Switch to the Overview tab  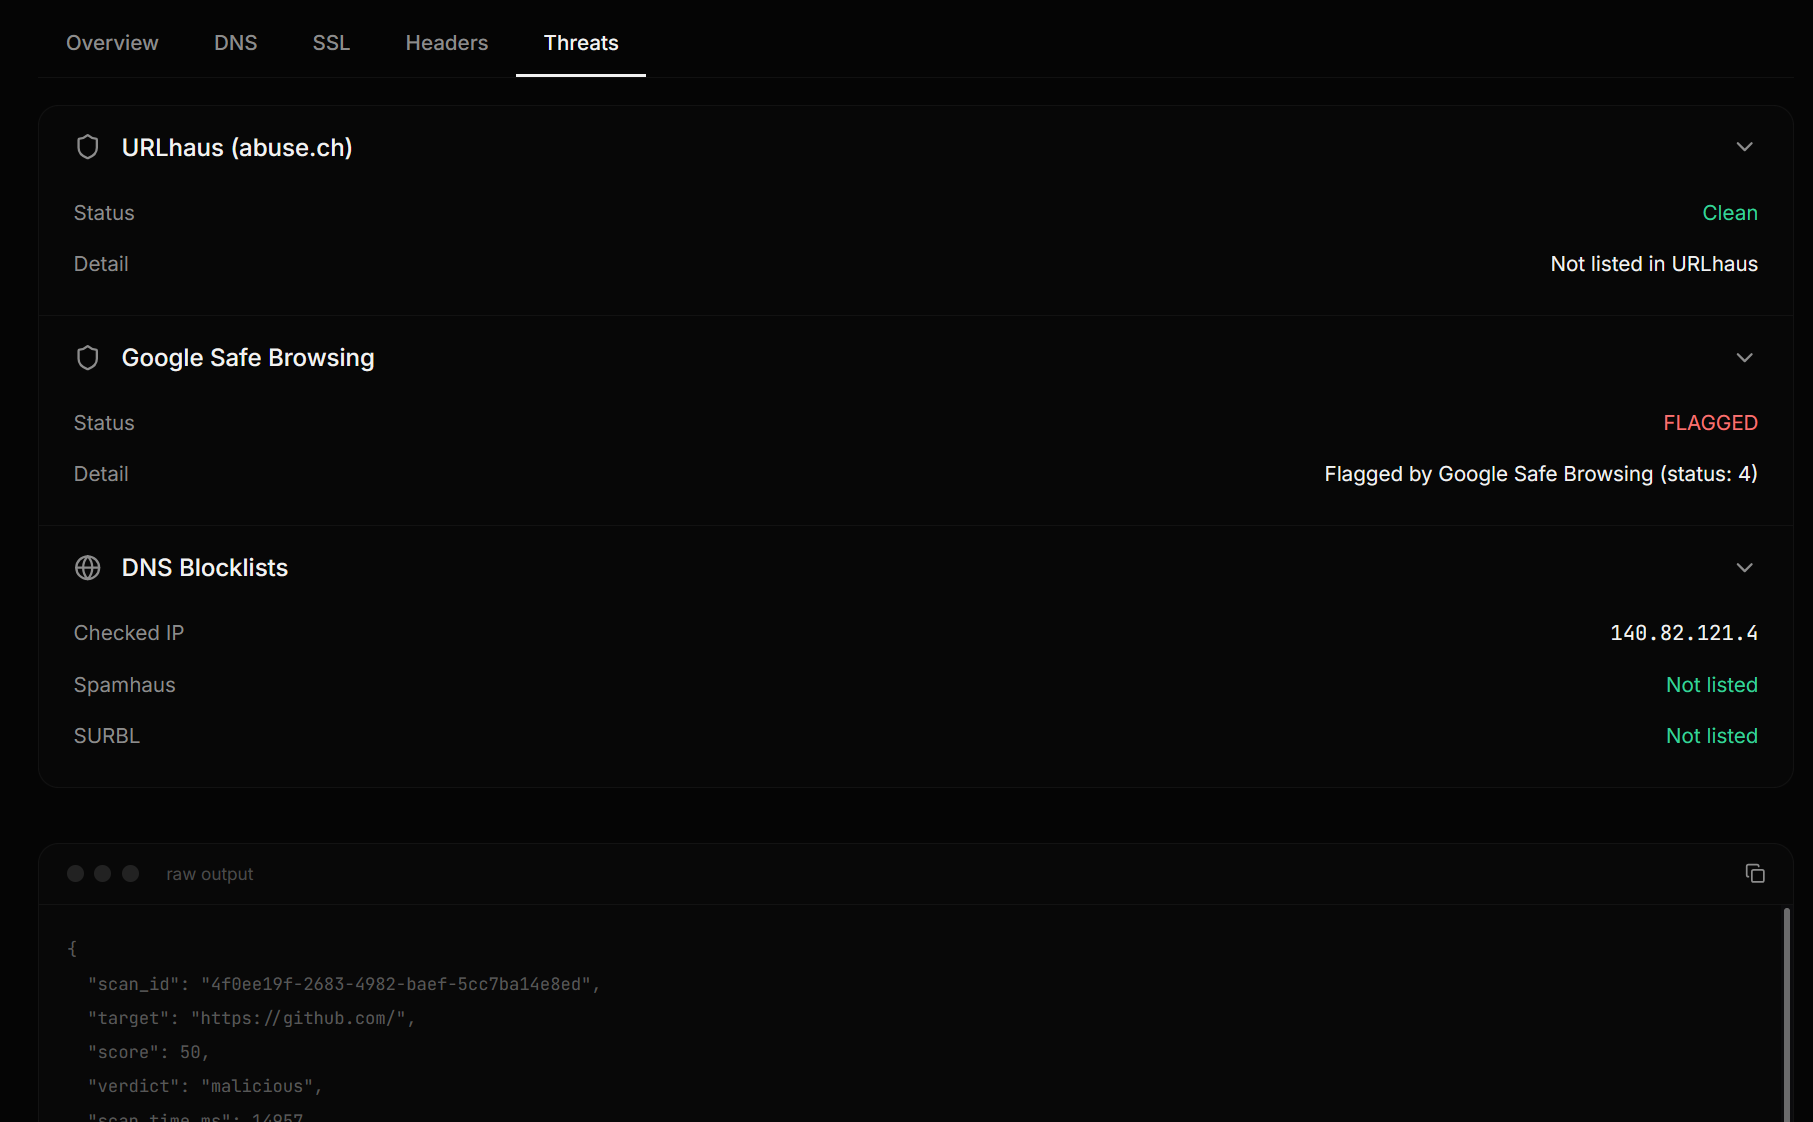pyautogui.click(x=112, y=43)
